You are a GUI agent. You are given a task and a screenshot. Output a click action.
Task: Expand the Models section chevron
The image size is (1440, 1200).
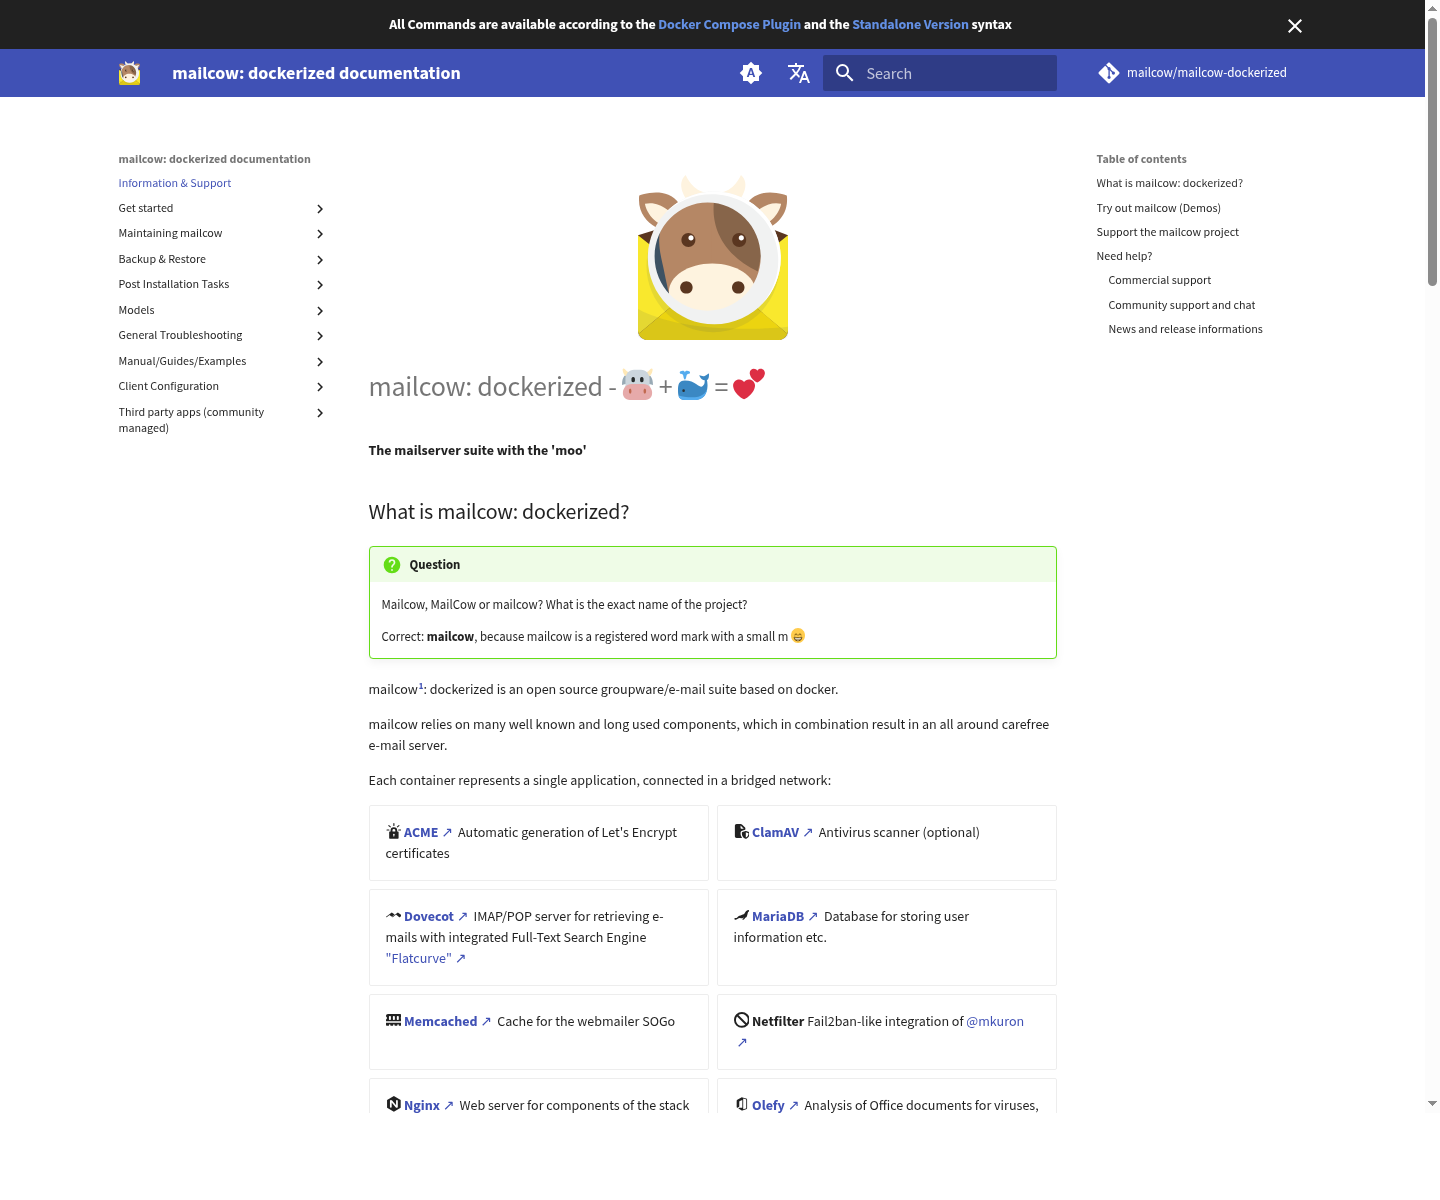320,311
